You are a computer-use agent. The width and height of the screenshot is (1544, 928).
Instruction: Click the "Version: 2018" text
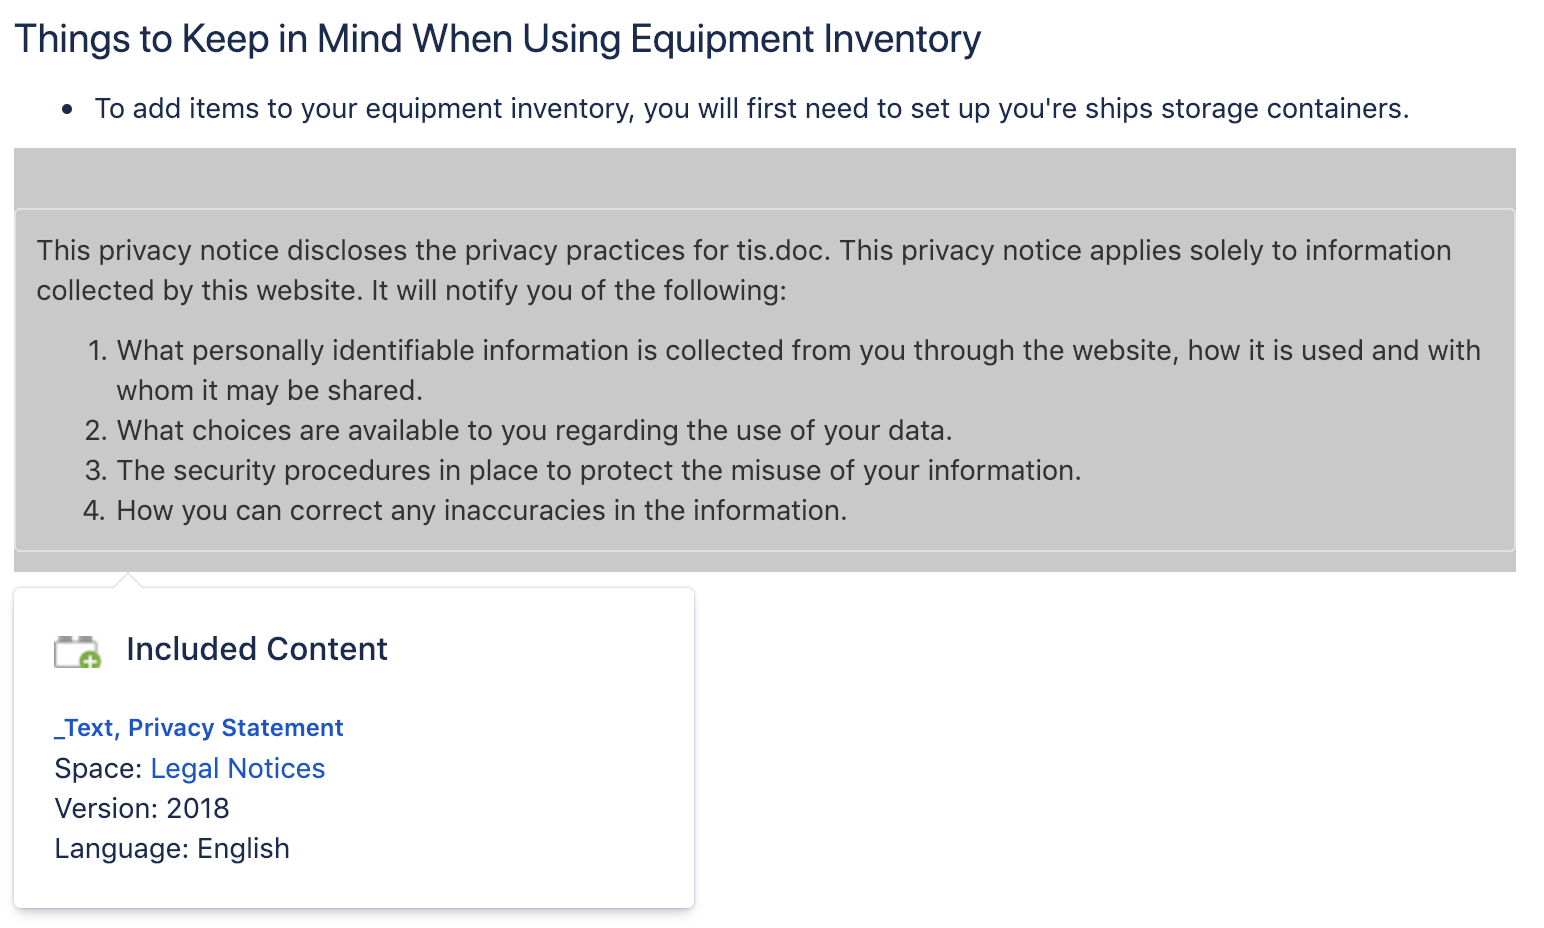[142, 808]
